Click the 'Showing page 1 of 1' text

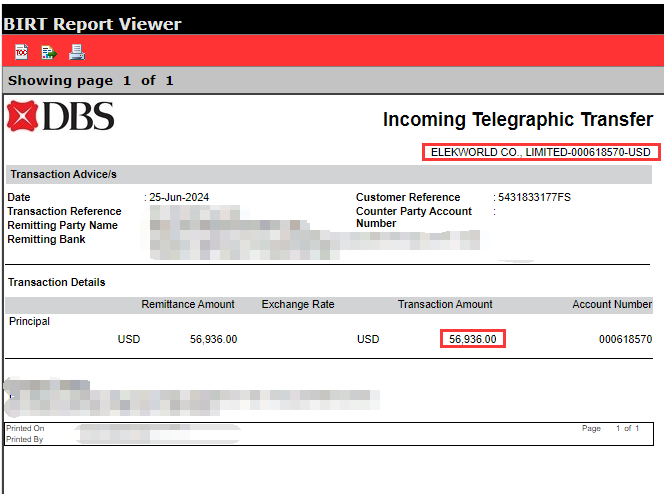tap(91, 80)
